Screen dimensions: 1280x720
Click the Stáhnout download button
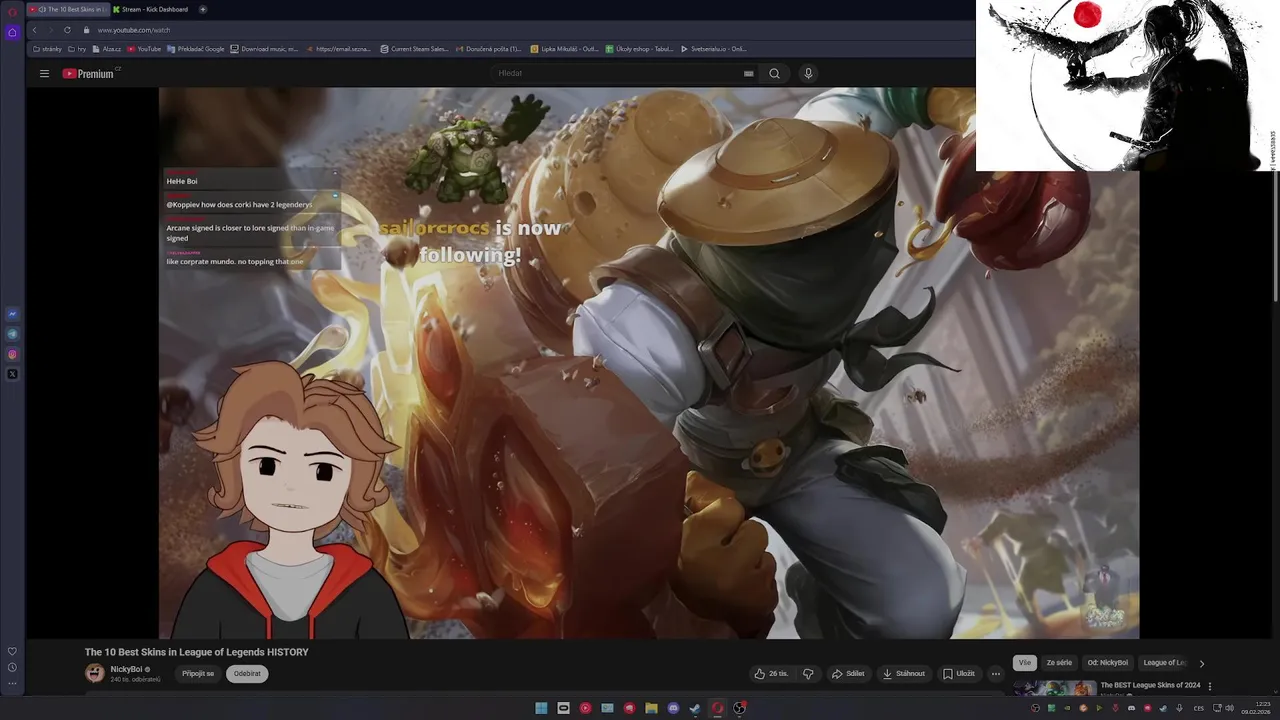tap(904, 674)
